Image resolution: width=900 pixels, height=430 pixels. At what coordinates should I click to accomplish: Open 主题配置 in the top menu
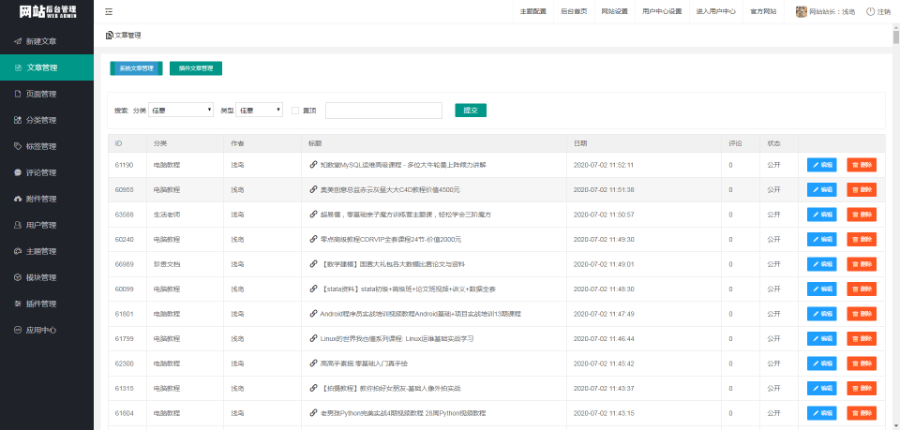tap(532, 12)
